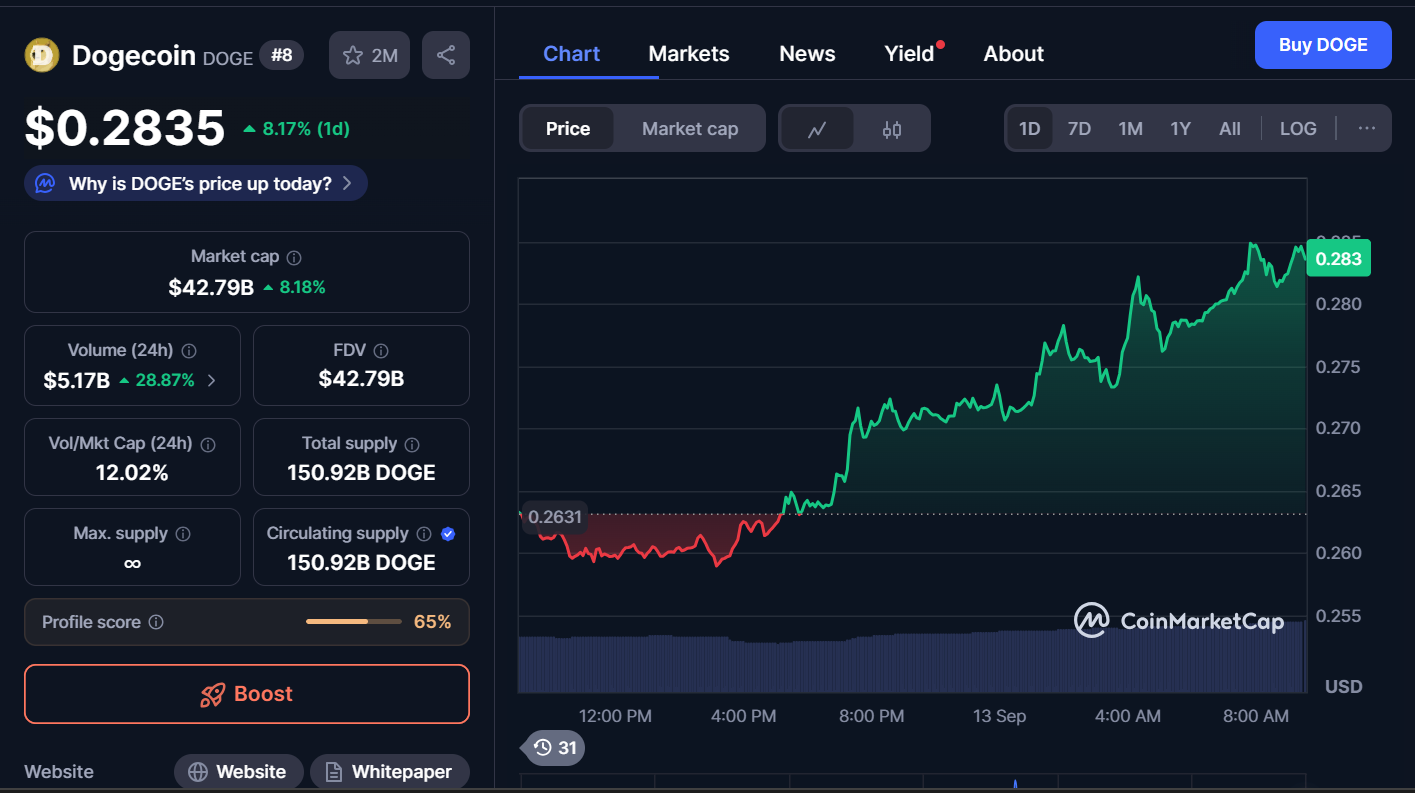Click FDV info icon
Image resolution: width=1415 pixels, height=793 pixels.
381,351
